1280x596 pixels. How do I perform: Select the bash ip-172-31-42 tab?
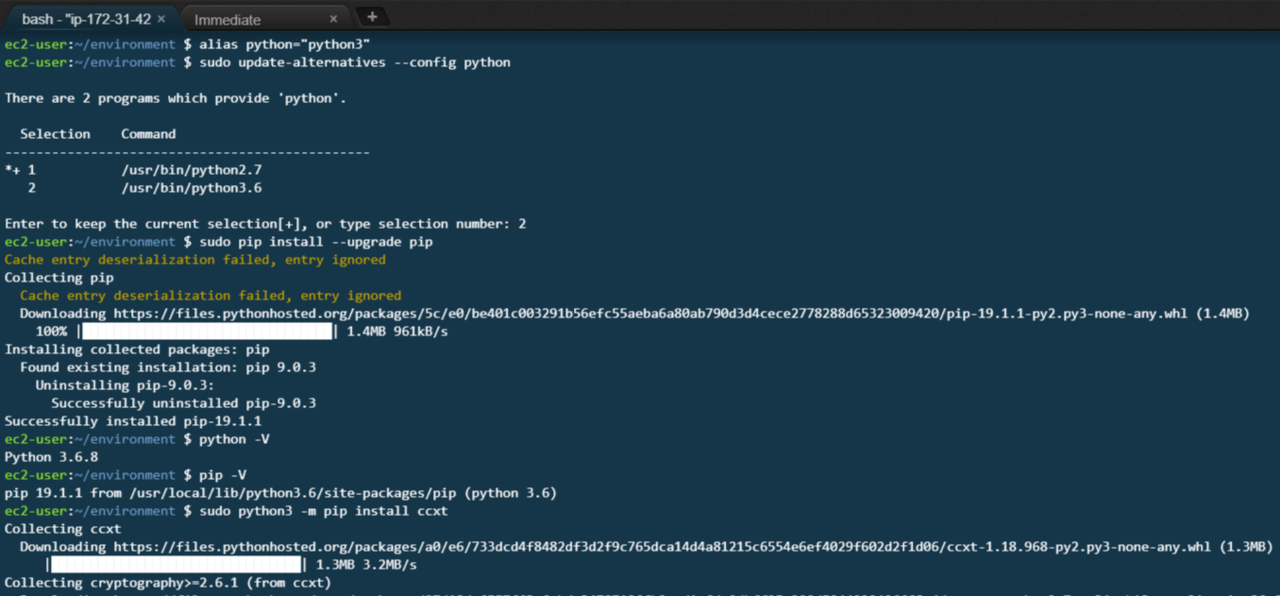point(85,19)
